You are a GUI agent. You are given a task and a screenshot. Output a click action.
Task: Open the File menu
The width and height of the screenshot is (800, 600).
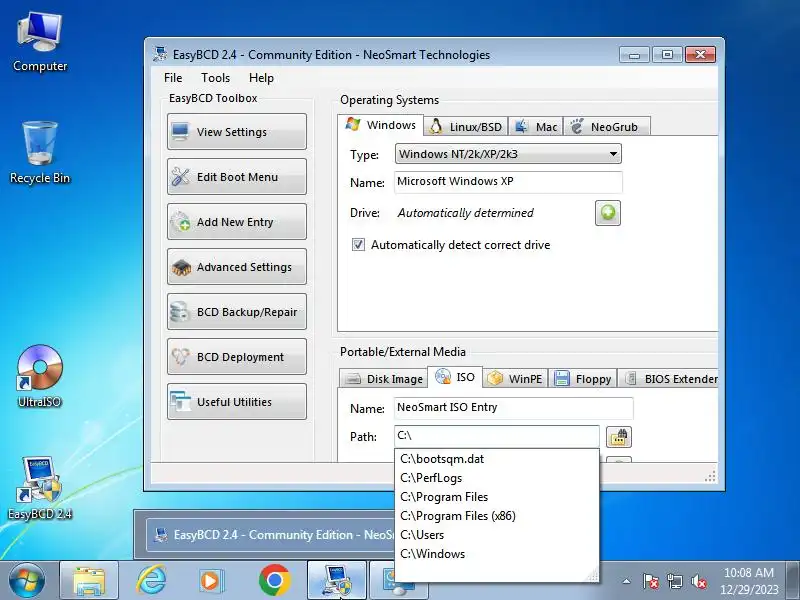[173, 78]
